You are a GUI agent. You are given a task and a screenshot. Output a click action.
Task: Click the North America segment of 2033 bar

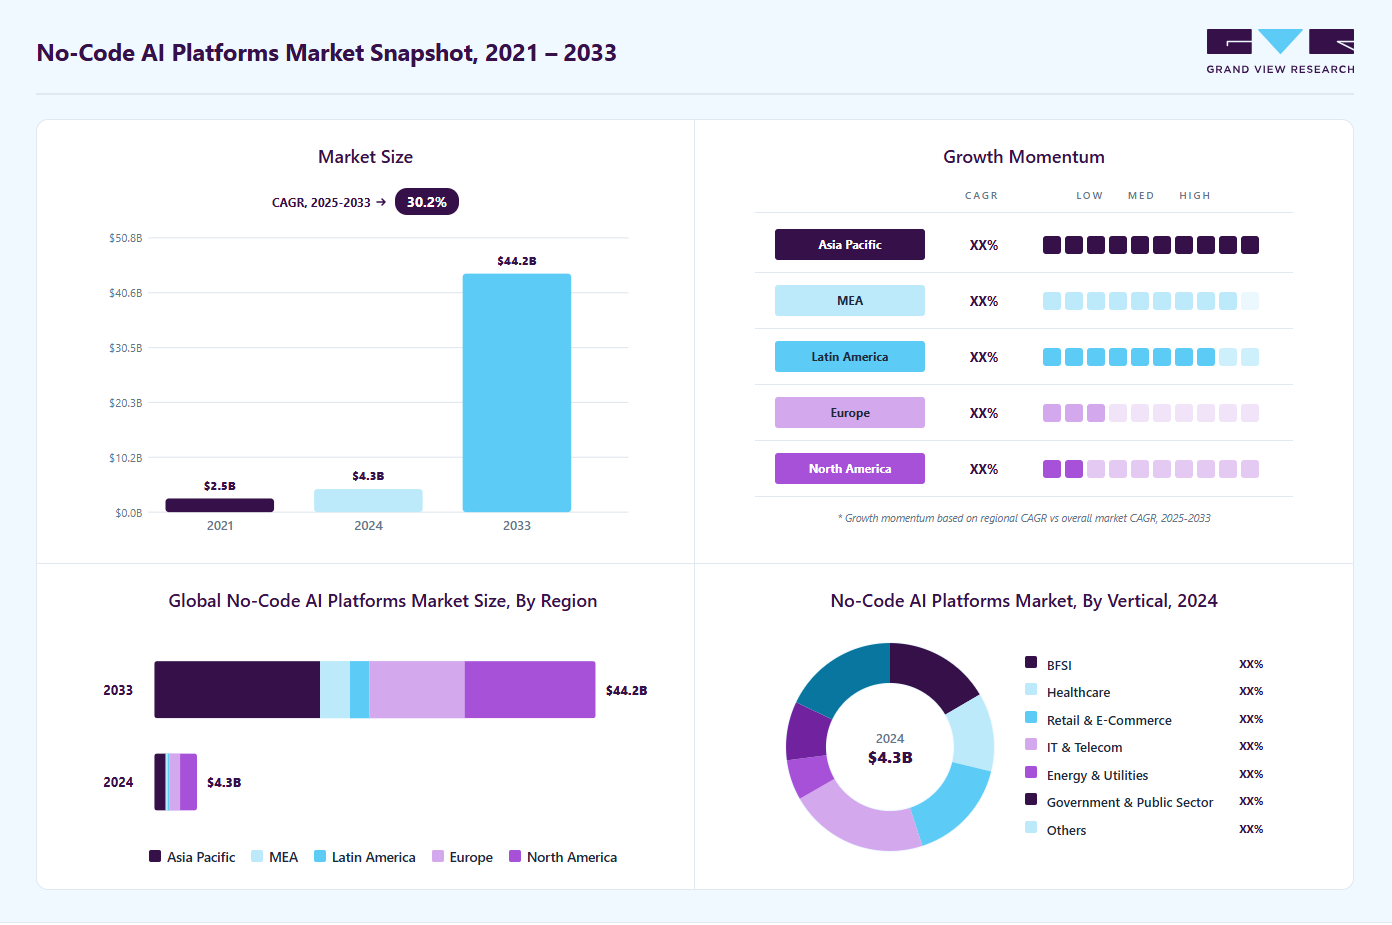pos(530,690)
